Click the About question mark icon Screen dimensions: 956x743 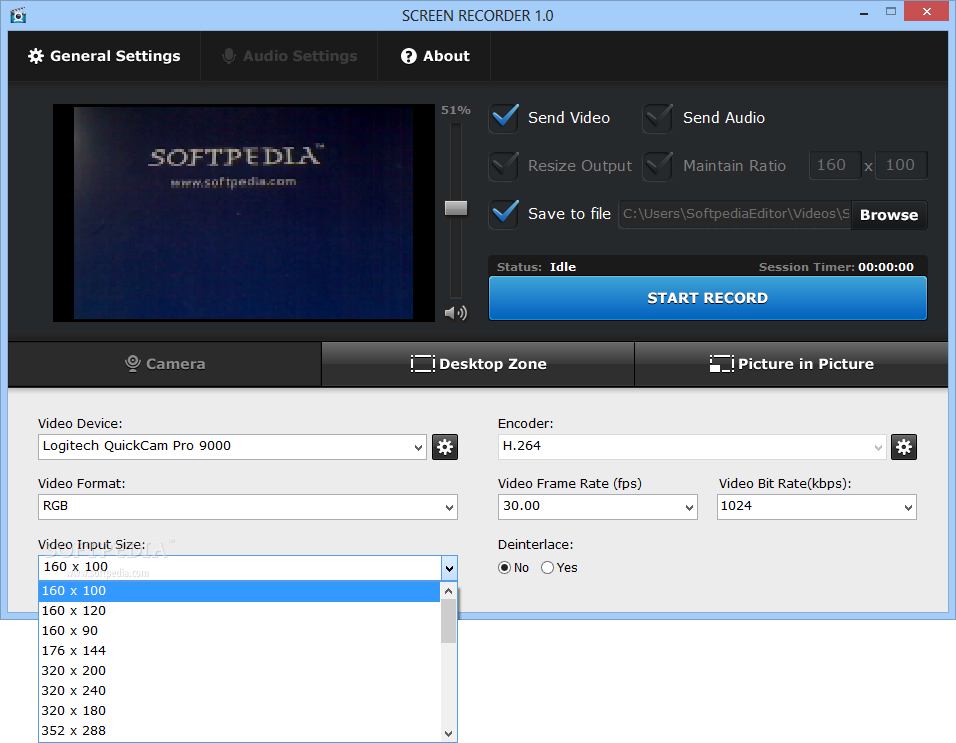pyautogui.click(x=408, y=56)
